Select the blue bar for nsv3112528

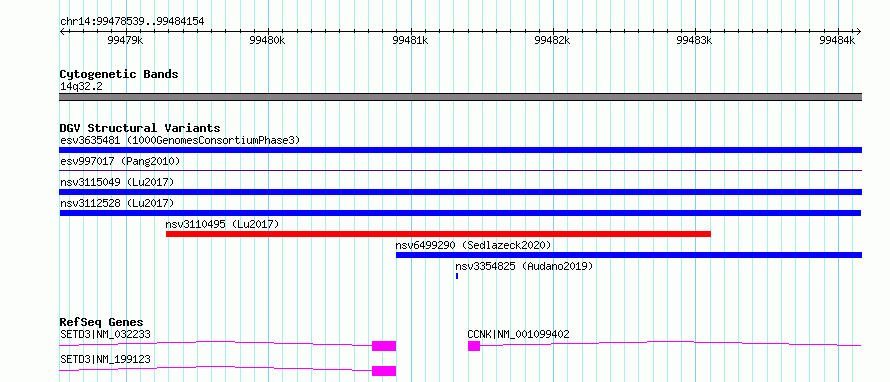(x=460, y=213)
